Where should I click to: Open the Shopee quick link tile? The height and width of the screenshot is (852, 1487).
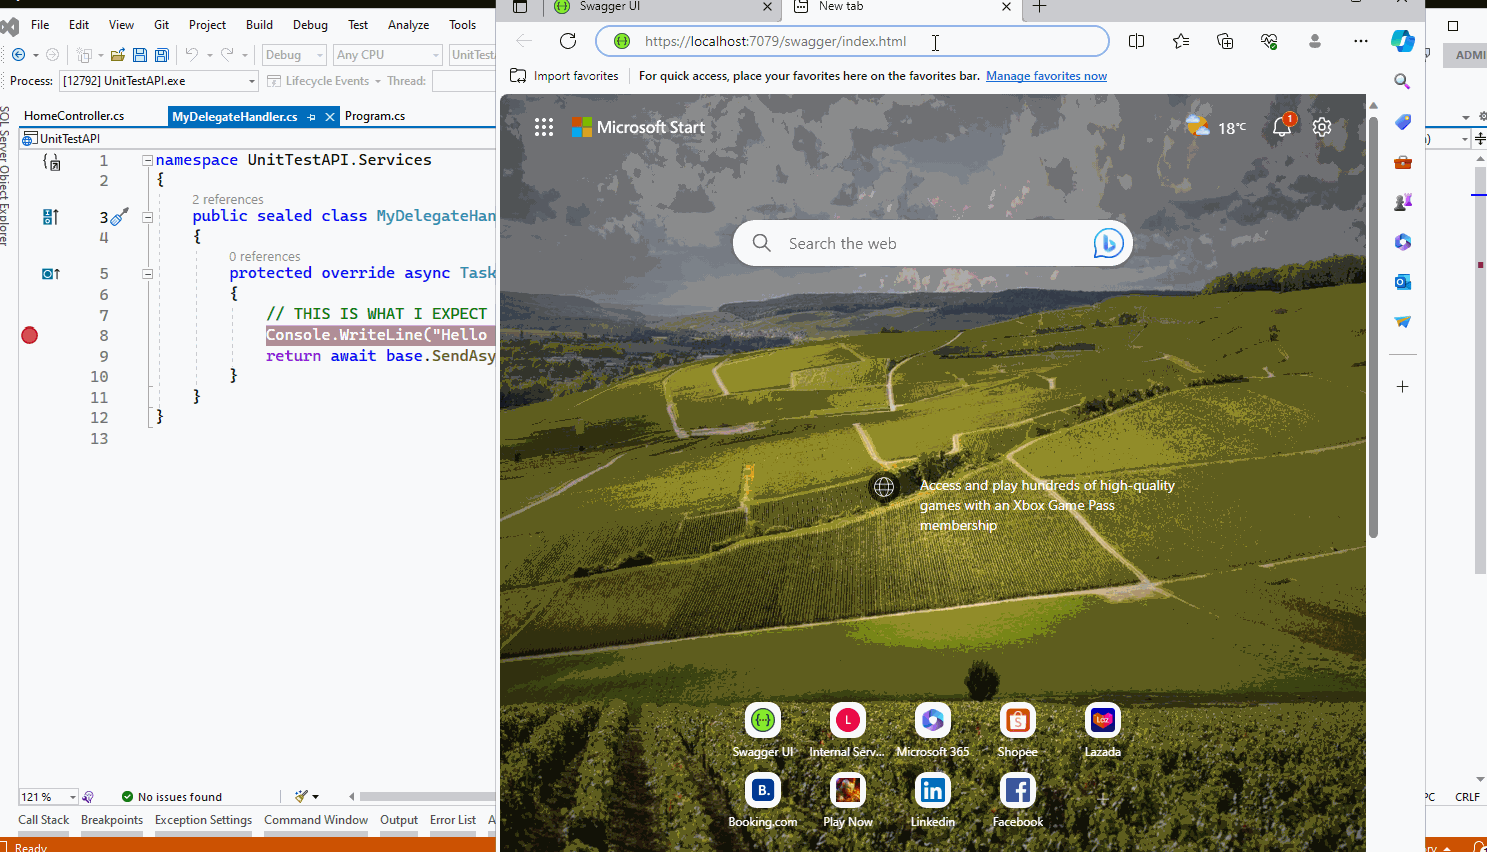click(x=1018, y=731)
